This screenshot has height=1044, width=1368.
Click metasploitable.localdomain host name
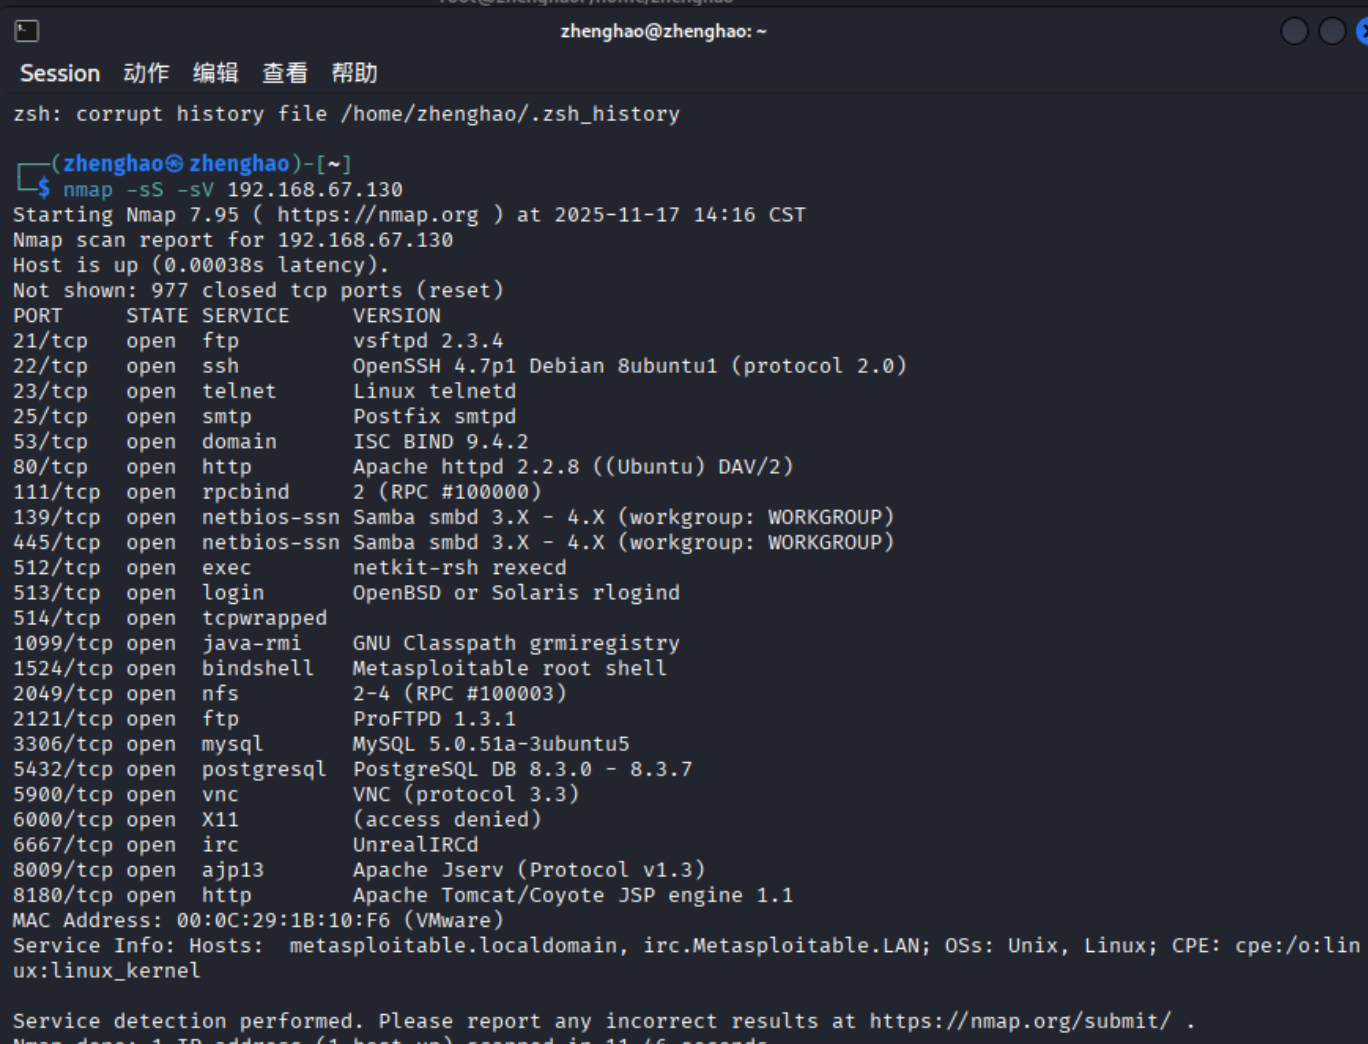(453, 946)
